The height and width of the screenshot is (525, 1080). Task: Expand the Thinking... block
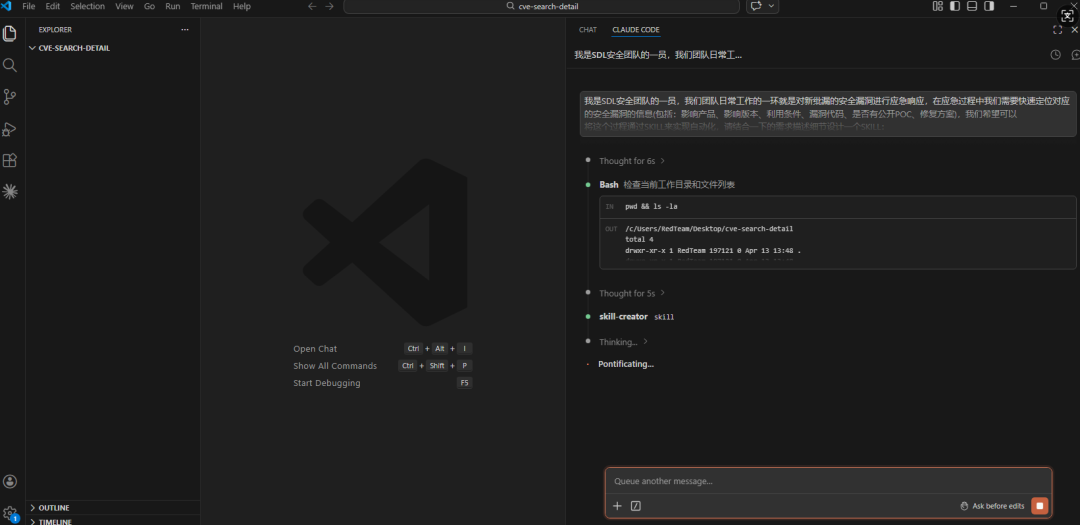pos(623,342)
